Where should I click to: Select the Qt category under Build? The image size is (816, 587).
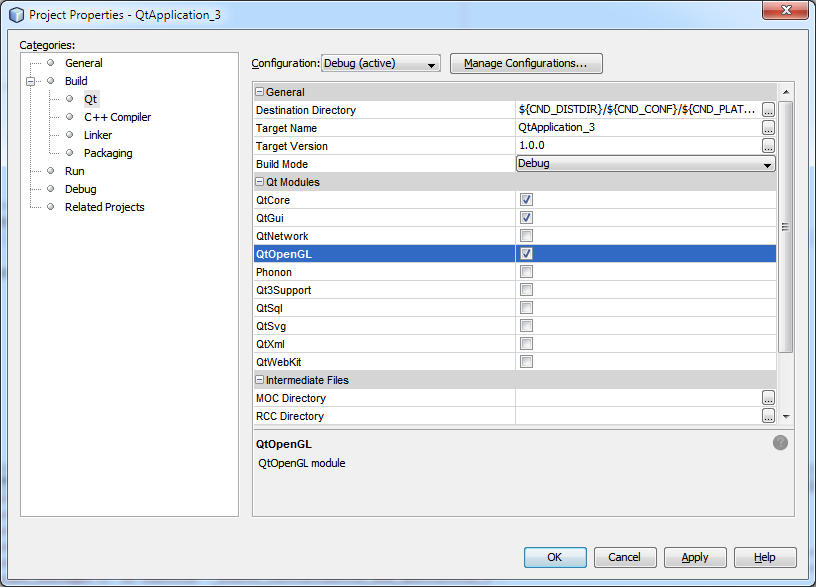91,99
